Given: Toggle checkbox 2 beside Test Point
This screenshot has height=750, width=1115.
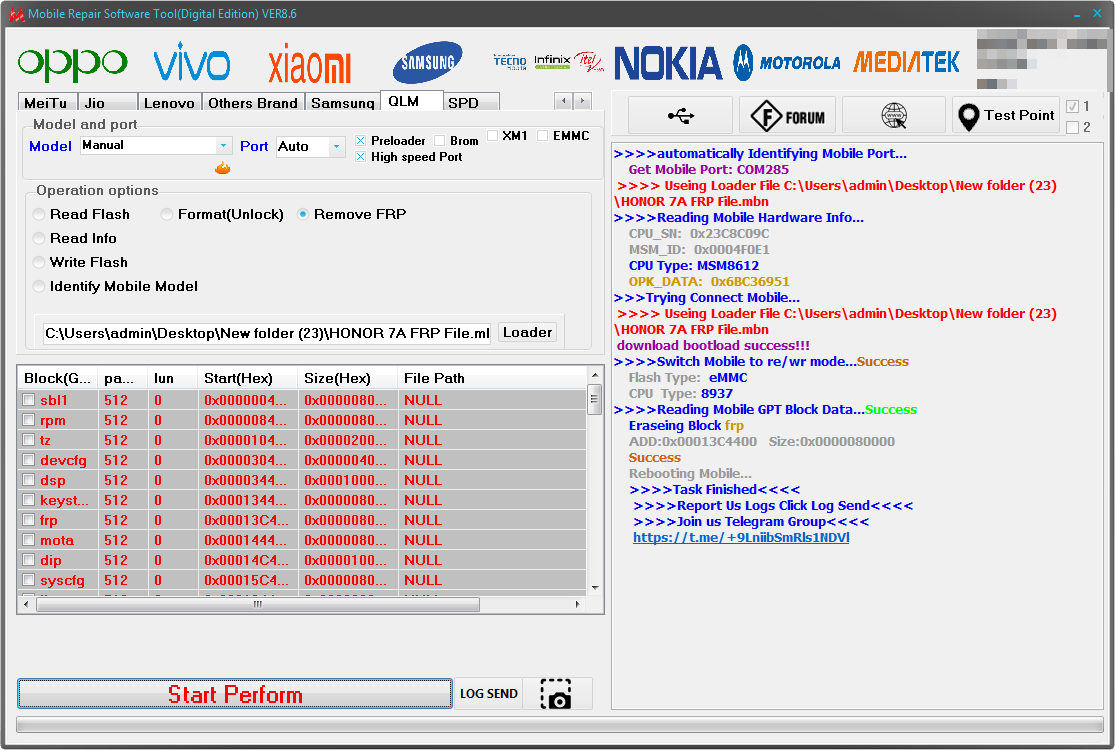Looking at the screenshot, I should pyautogui.click(x=1073, y=127).
